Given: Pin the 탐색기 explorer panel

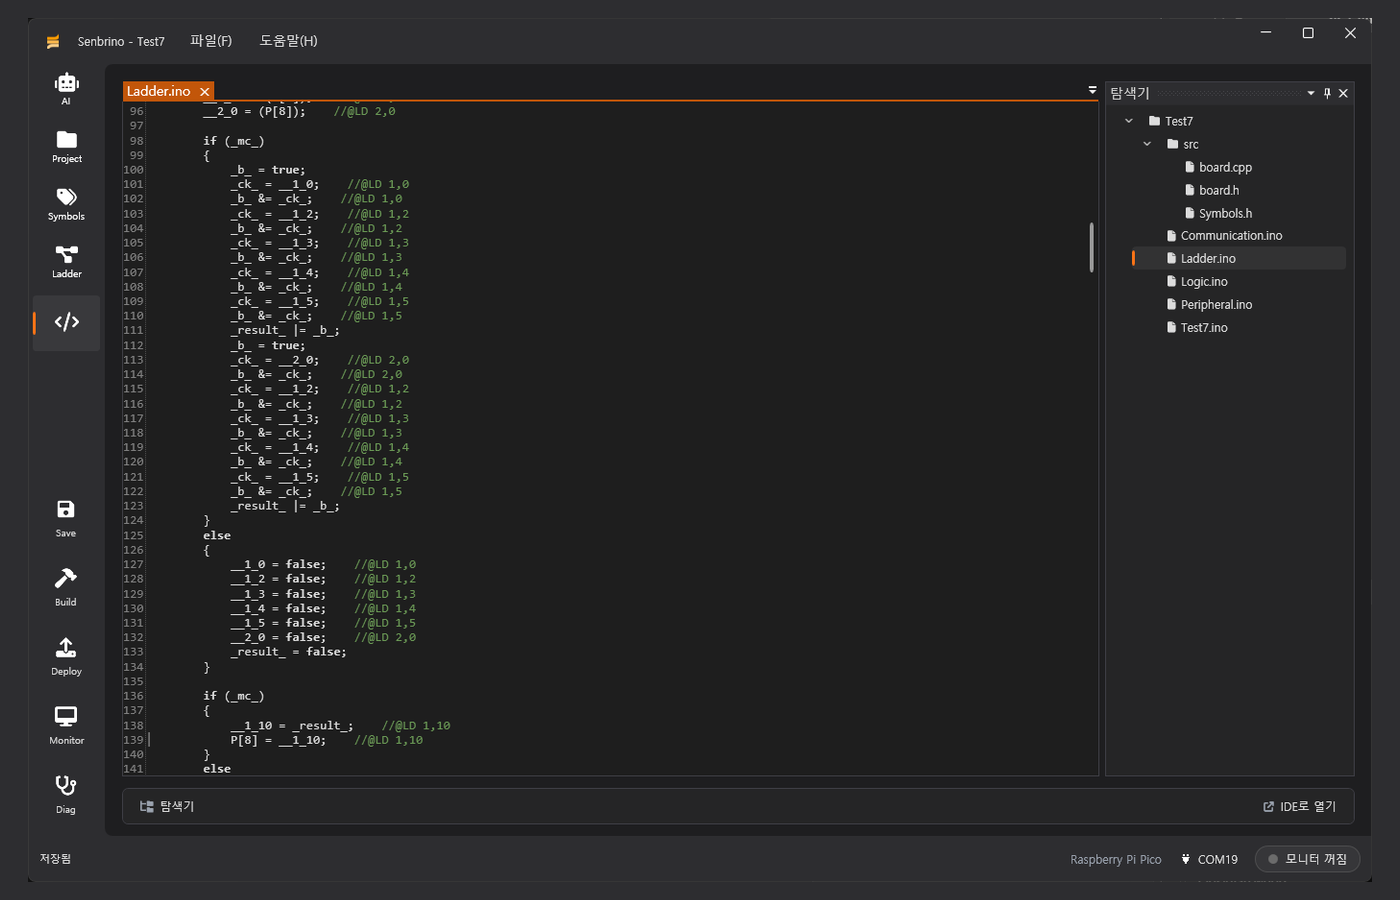Looking at the screenshot, I should pos(1327,93).
